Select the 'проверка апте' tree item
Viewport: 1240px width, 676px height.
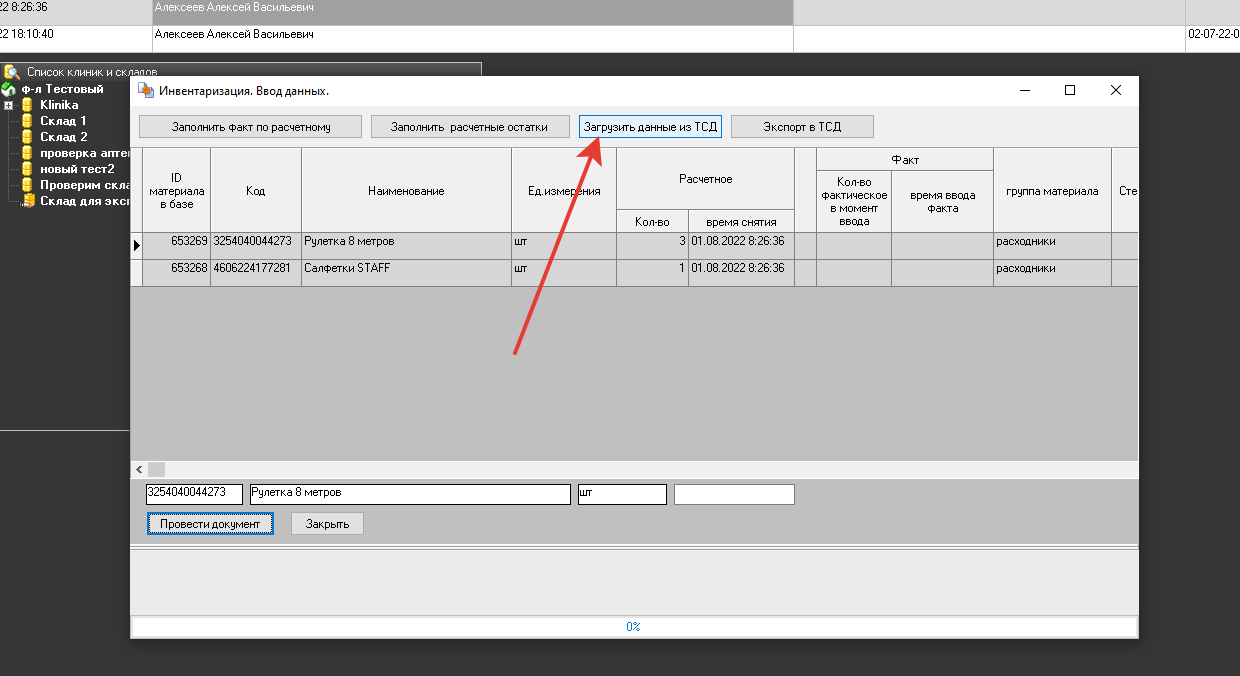[x=84, y=153]
